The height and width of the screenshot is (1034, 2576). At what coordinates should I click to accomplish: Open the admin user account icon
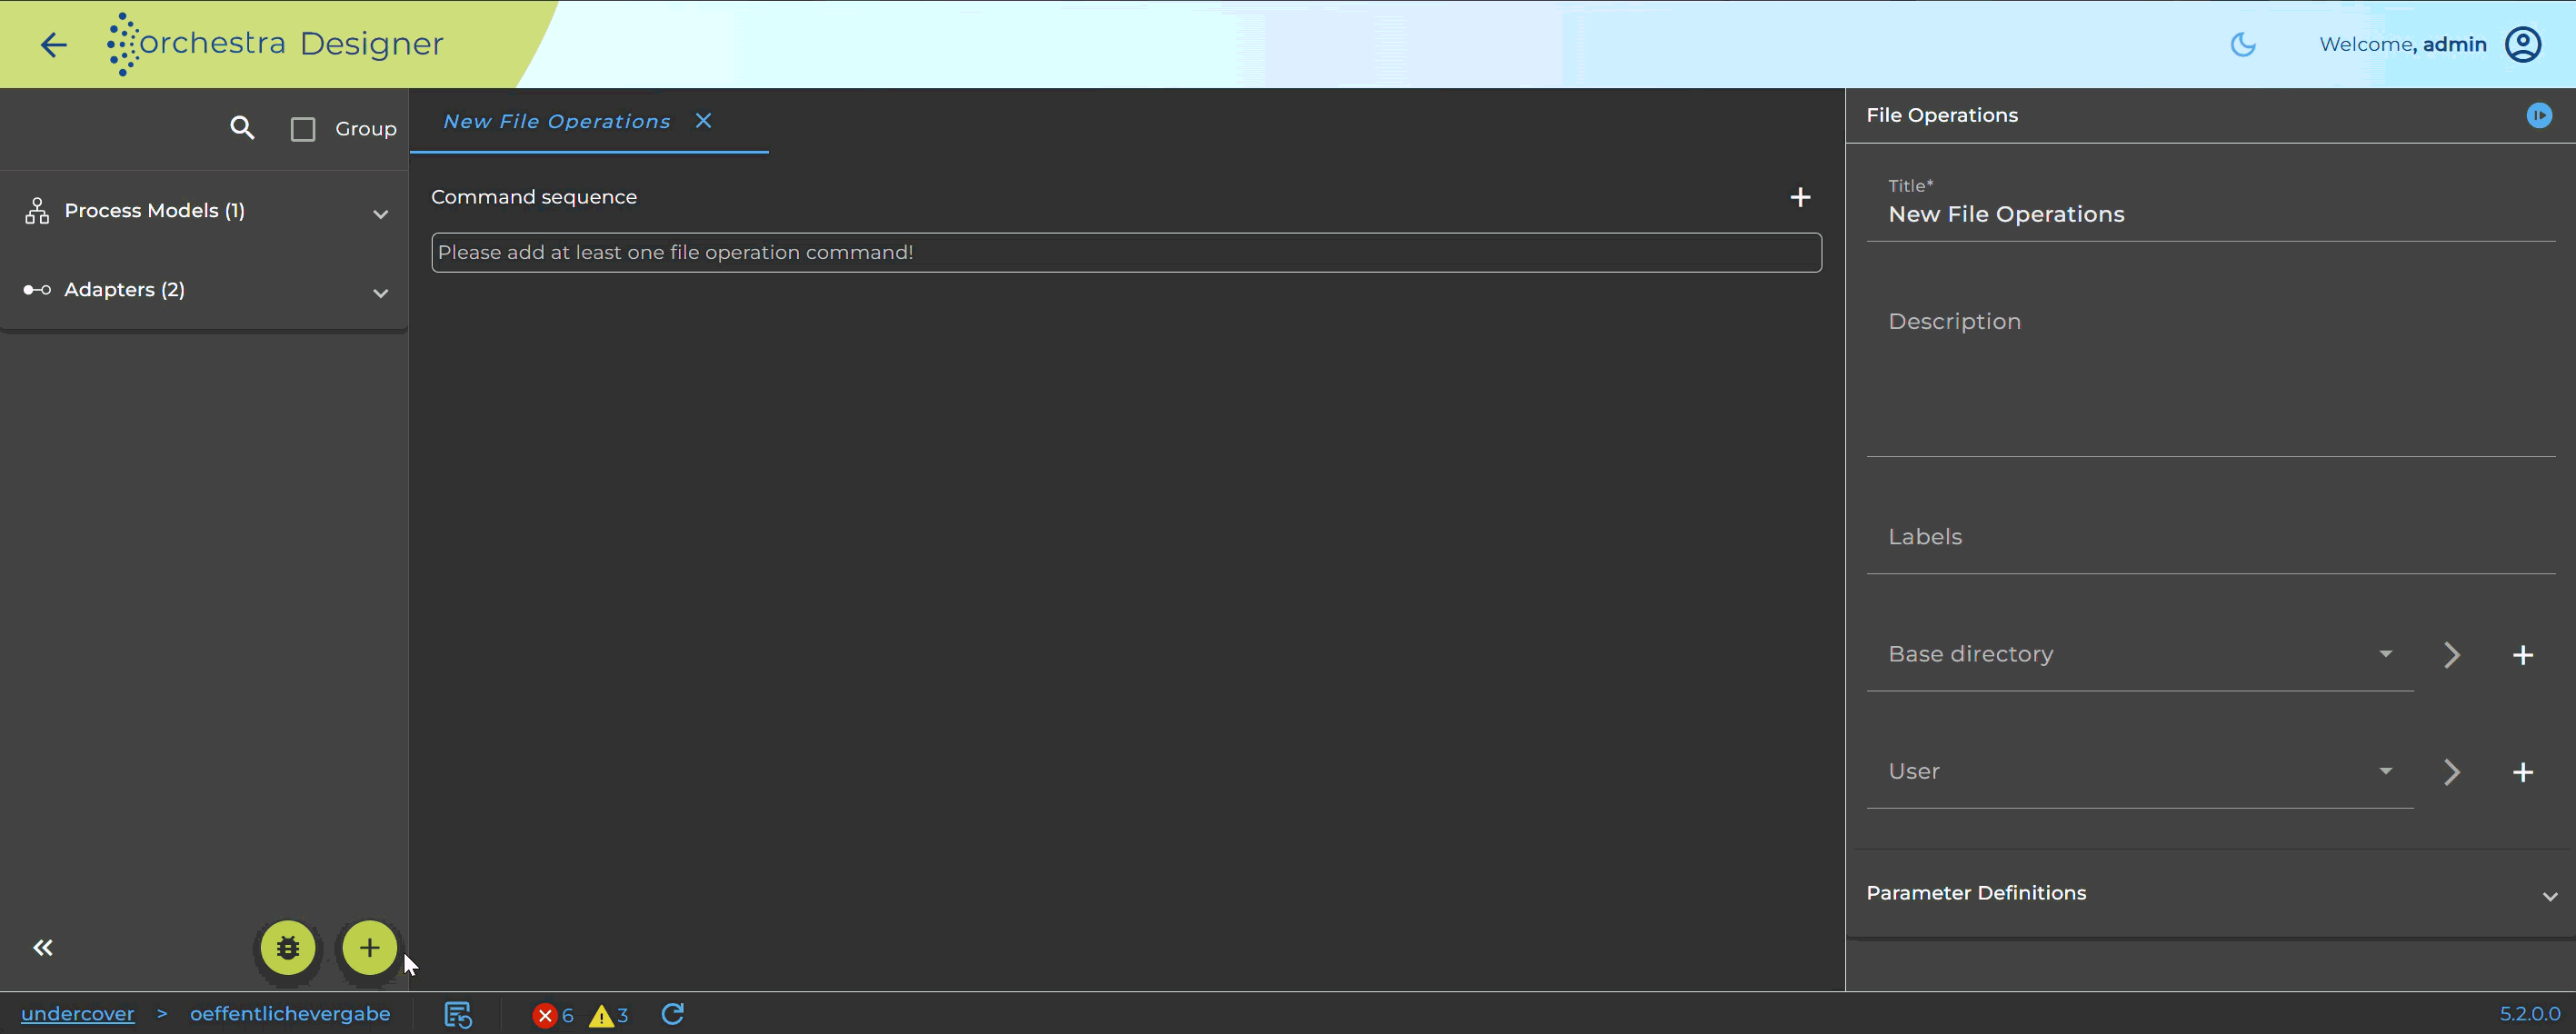coord(2523,44)
